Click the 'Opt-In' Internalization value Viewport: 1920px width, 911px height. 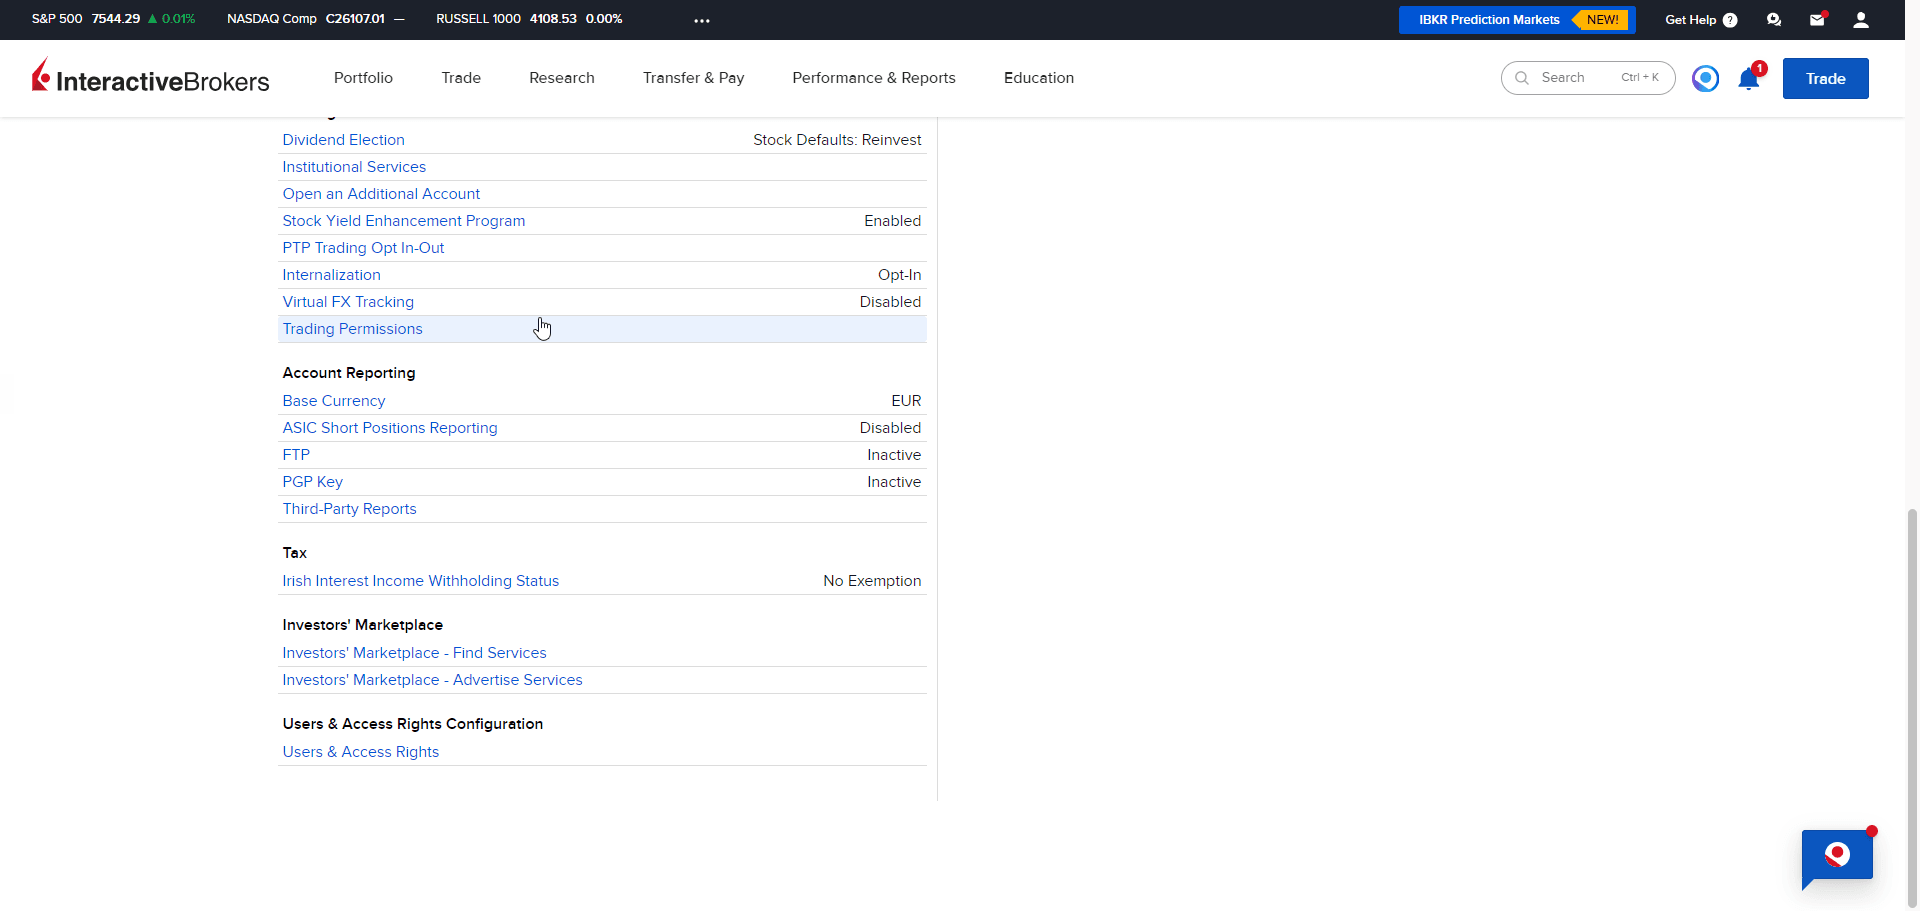click(x=899, y=275)
